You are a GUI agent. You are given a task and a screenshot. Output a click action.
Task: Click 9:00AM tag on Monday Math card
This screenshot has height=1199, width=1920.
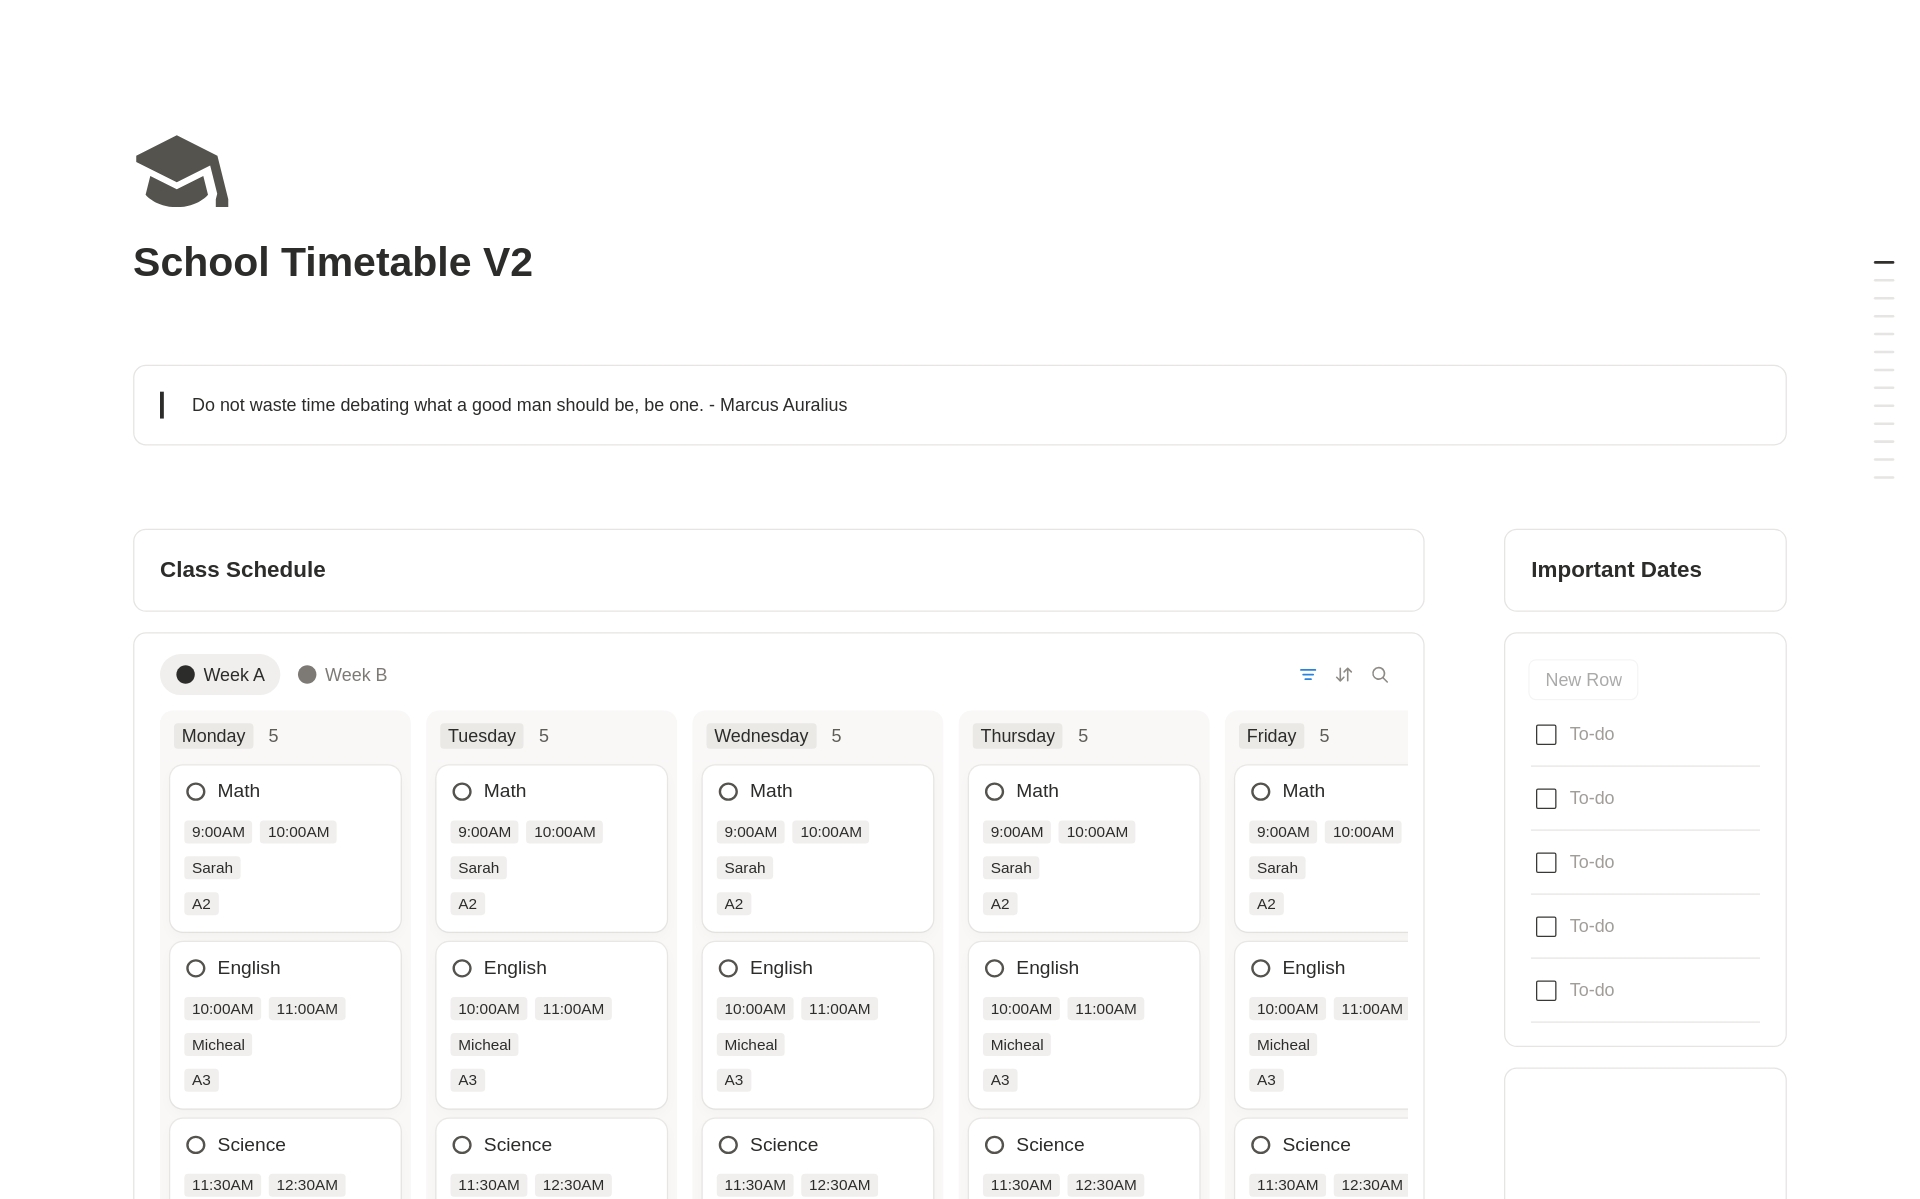coord(218,832)
